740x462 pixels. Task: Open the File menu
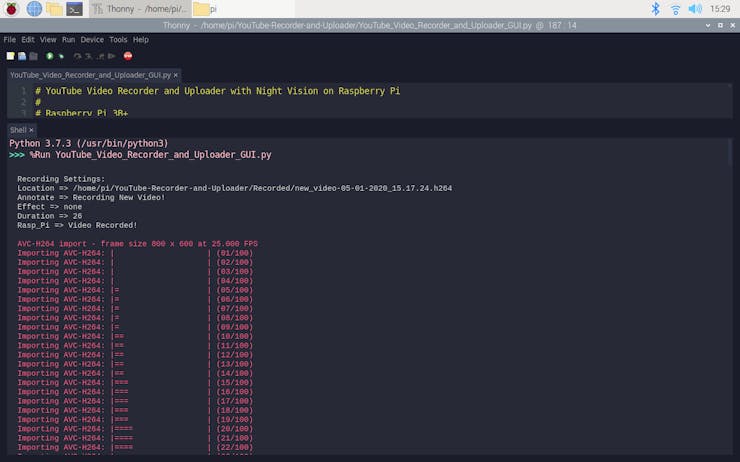click(x=9, y=40)
